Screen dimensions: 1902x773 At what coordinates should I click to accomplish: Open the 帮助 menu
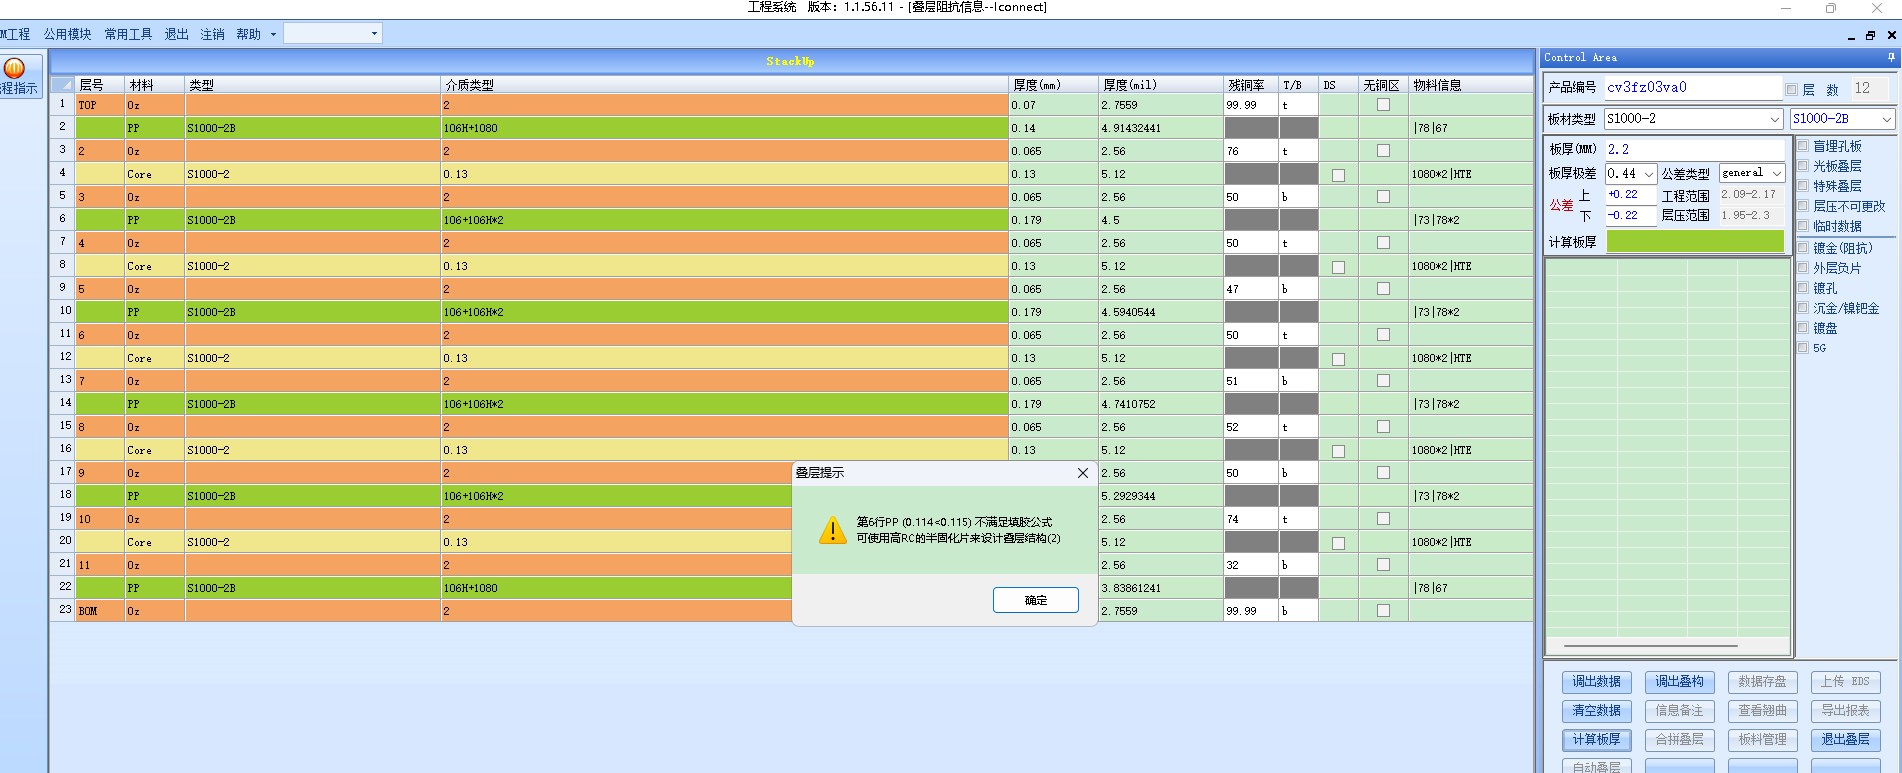tap(248, 34)
